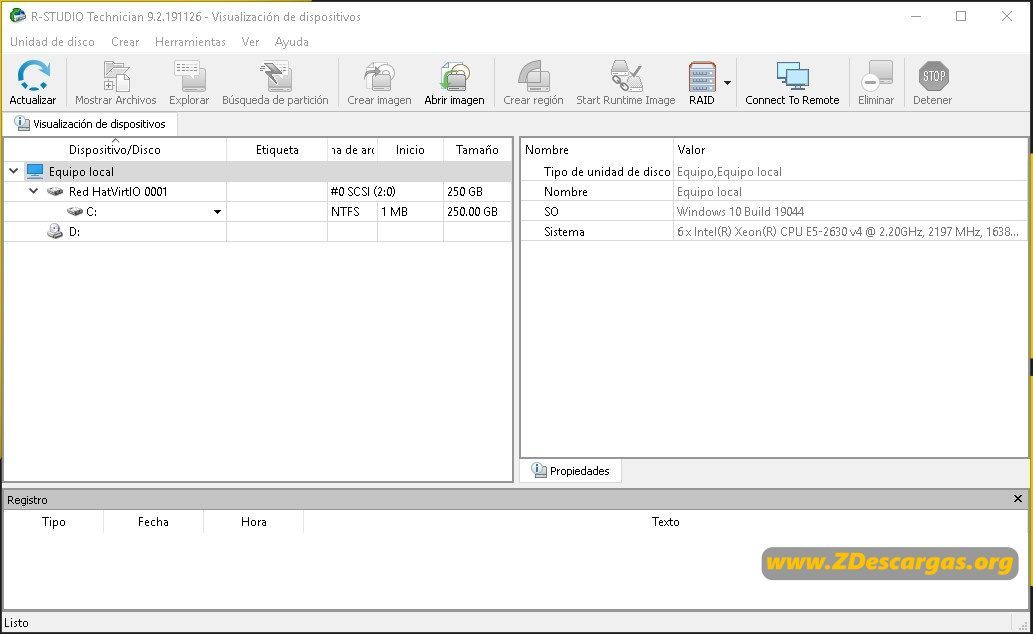Click the Texto log column header

click(665, 522)
